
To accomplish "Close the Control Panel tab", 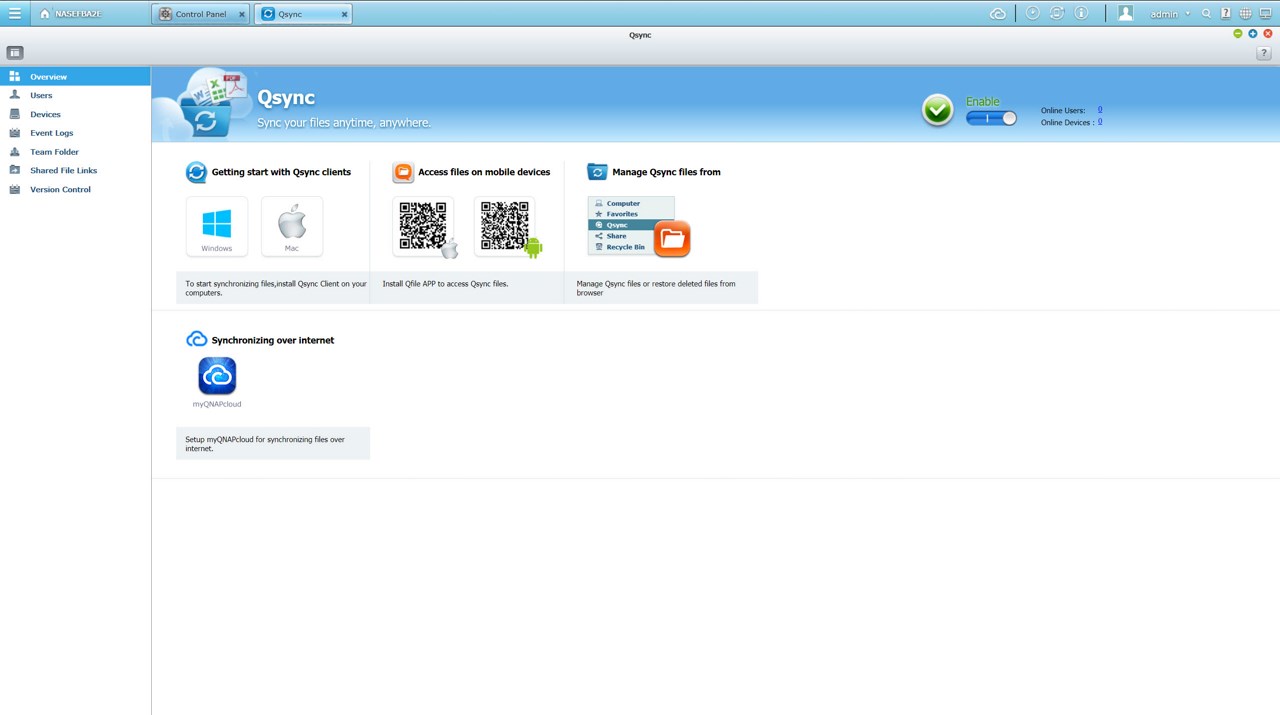I will [242, 15].
